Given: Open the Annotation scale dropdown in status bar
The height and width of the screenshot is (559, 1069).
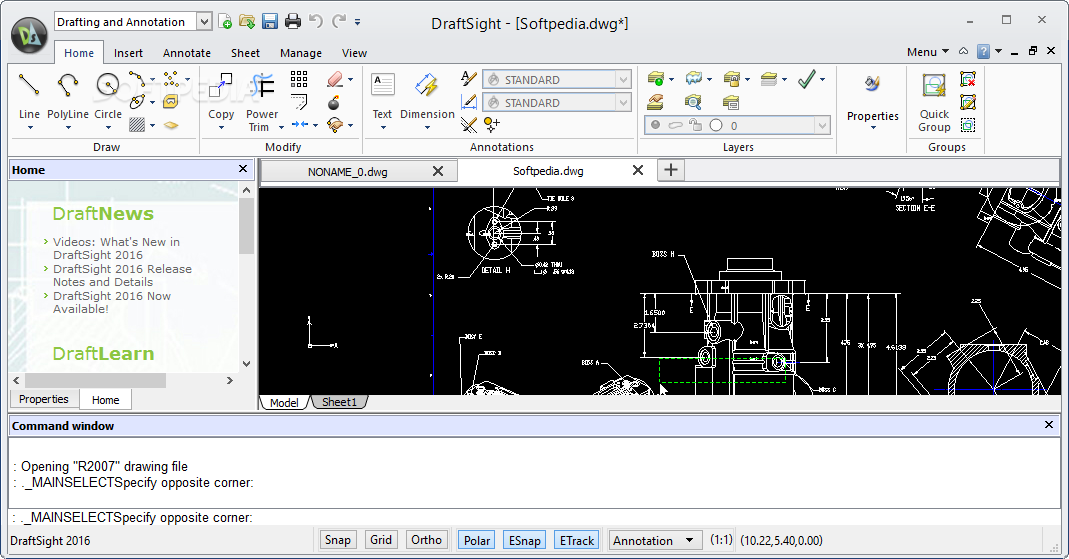Looking at the screenshot, I should 655,541.
